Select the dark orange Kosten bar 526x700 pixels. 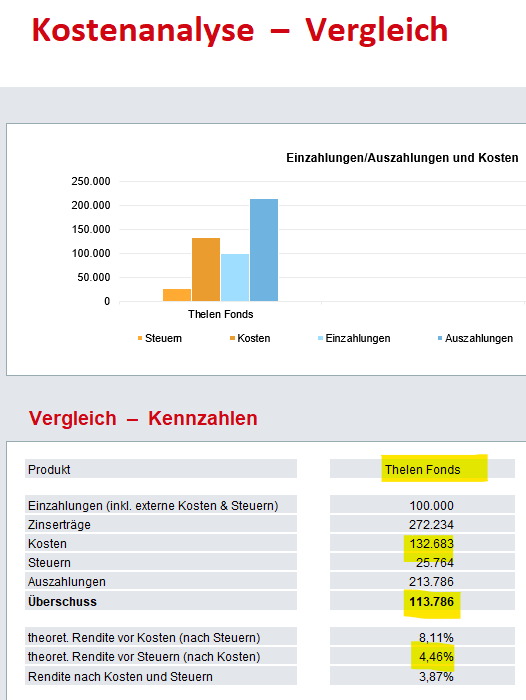coord(206,270)
